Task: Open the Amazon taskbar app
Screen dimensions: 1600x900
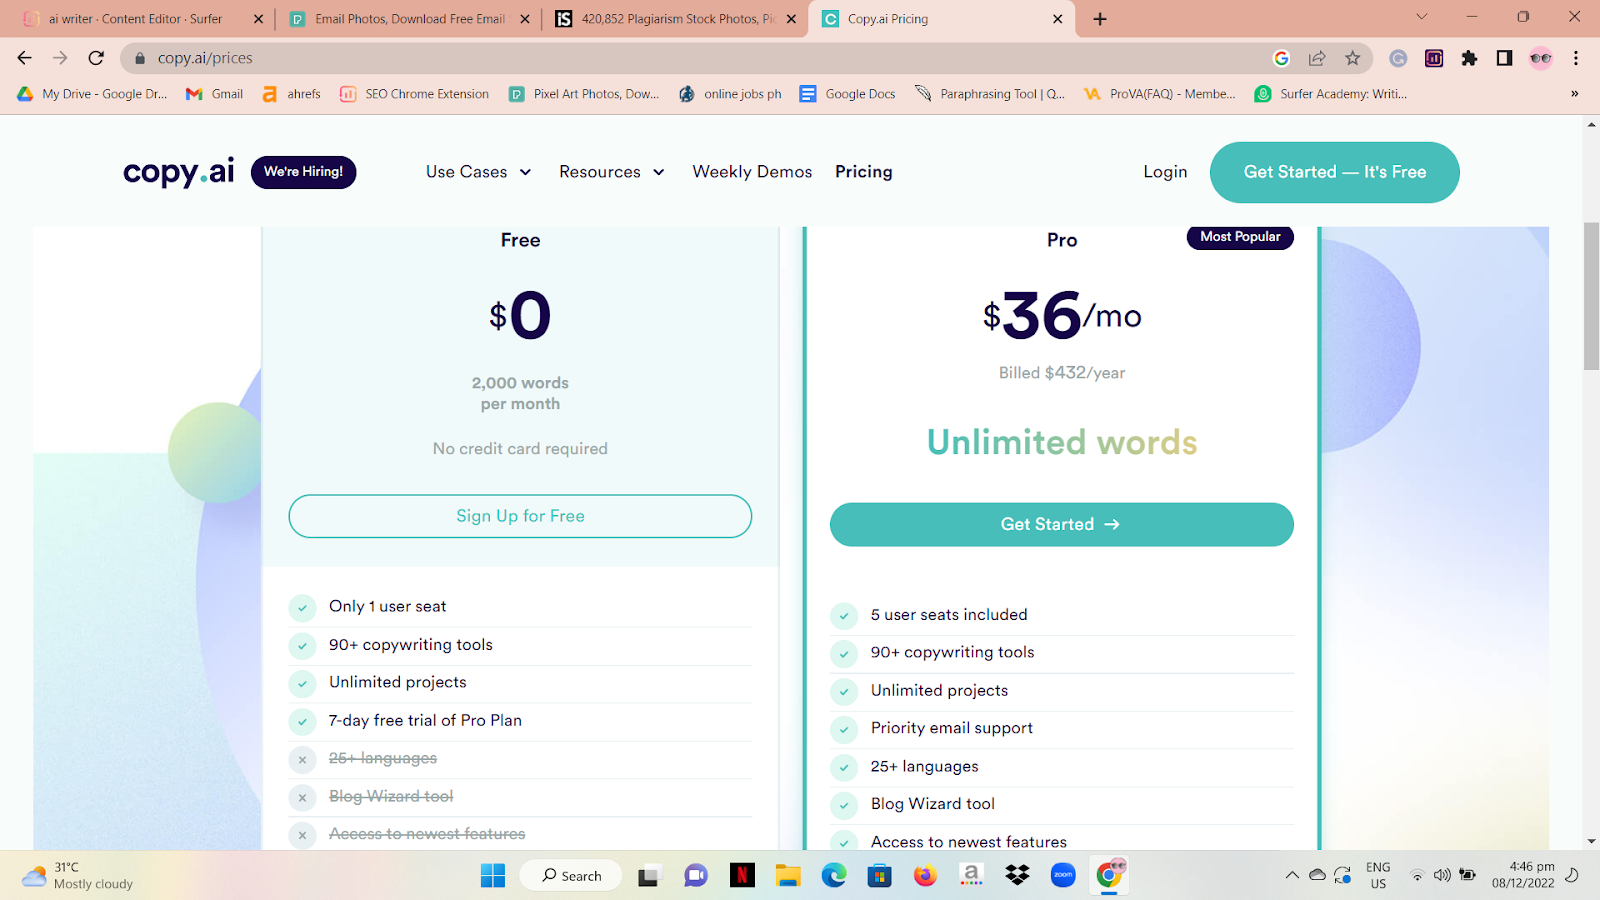Action: coord(971,876)
